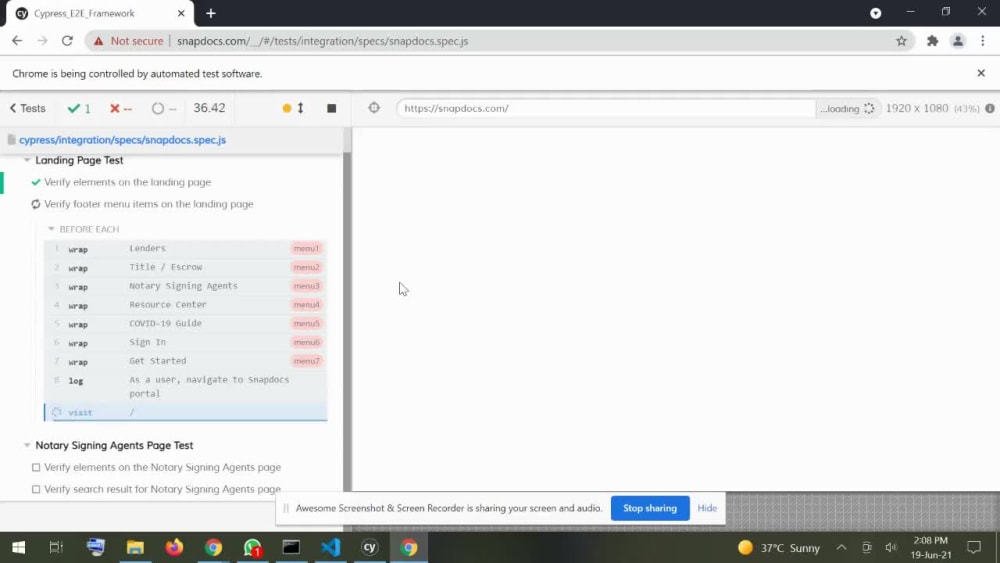Open the WhatsApp taskbar icon
Screen dimensions: 1000x563
tap(253, 548)
